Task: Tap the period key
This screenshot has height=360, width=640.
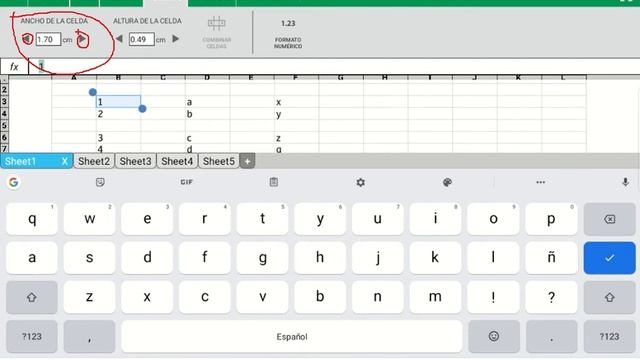Action: (551, 336)
